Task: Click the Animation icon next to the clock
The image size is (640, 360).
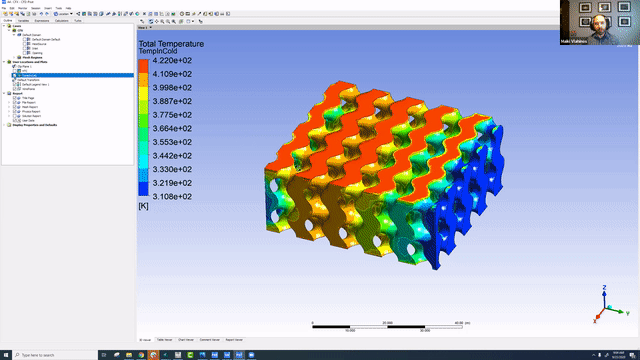Action: (x=188, y=14)
